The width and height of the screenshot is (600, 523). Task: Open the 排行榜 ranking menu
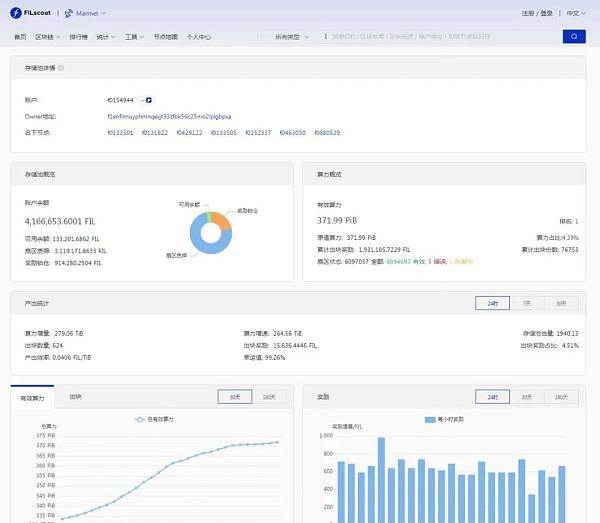(78, 37)
